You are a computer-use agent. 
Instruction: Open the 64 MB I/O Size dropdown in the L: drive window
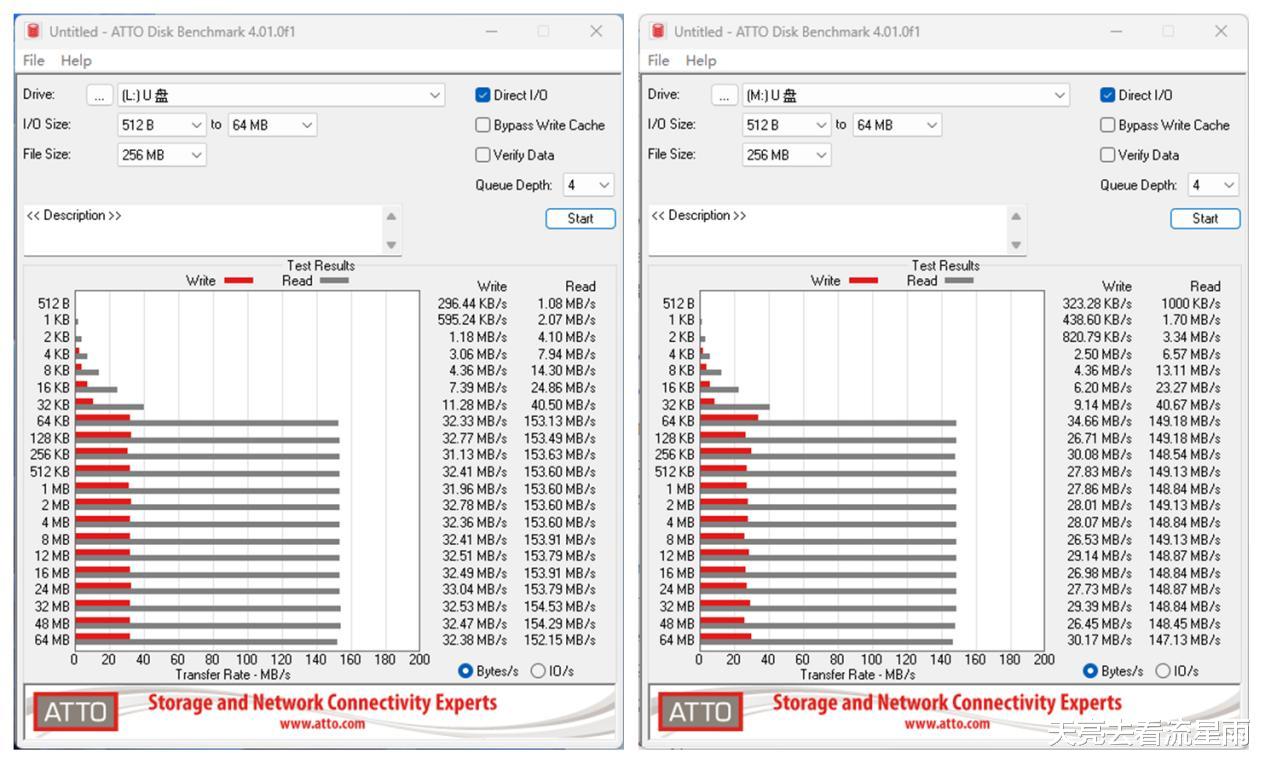click(x=273, y=125)
